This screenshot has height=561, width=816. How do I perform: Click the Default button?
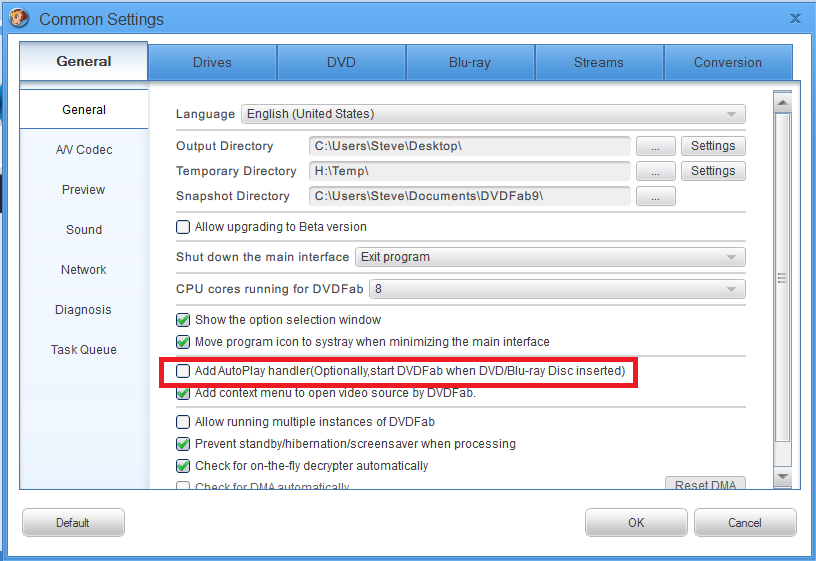[73, 522]
